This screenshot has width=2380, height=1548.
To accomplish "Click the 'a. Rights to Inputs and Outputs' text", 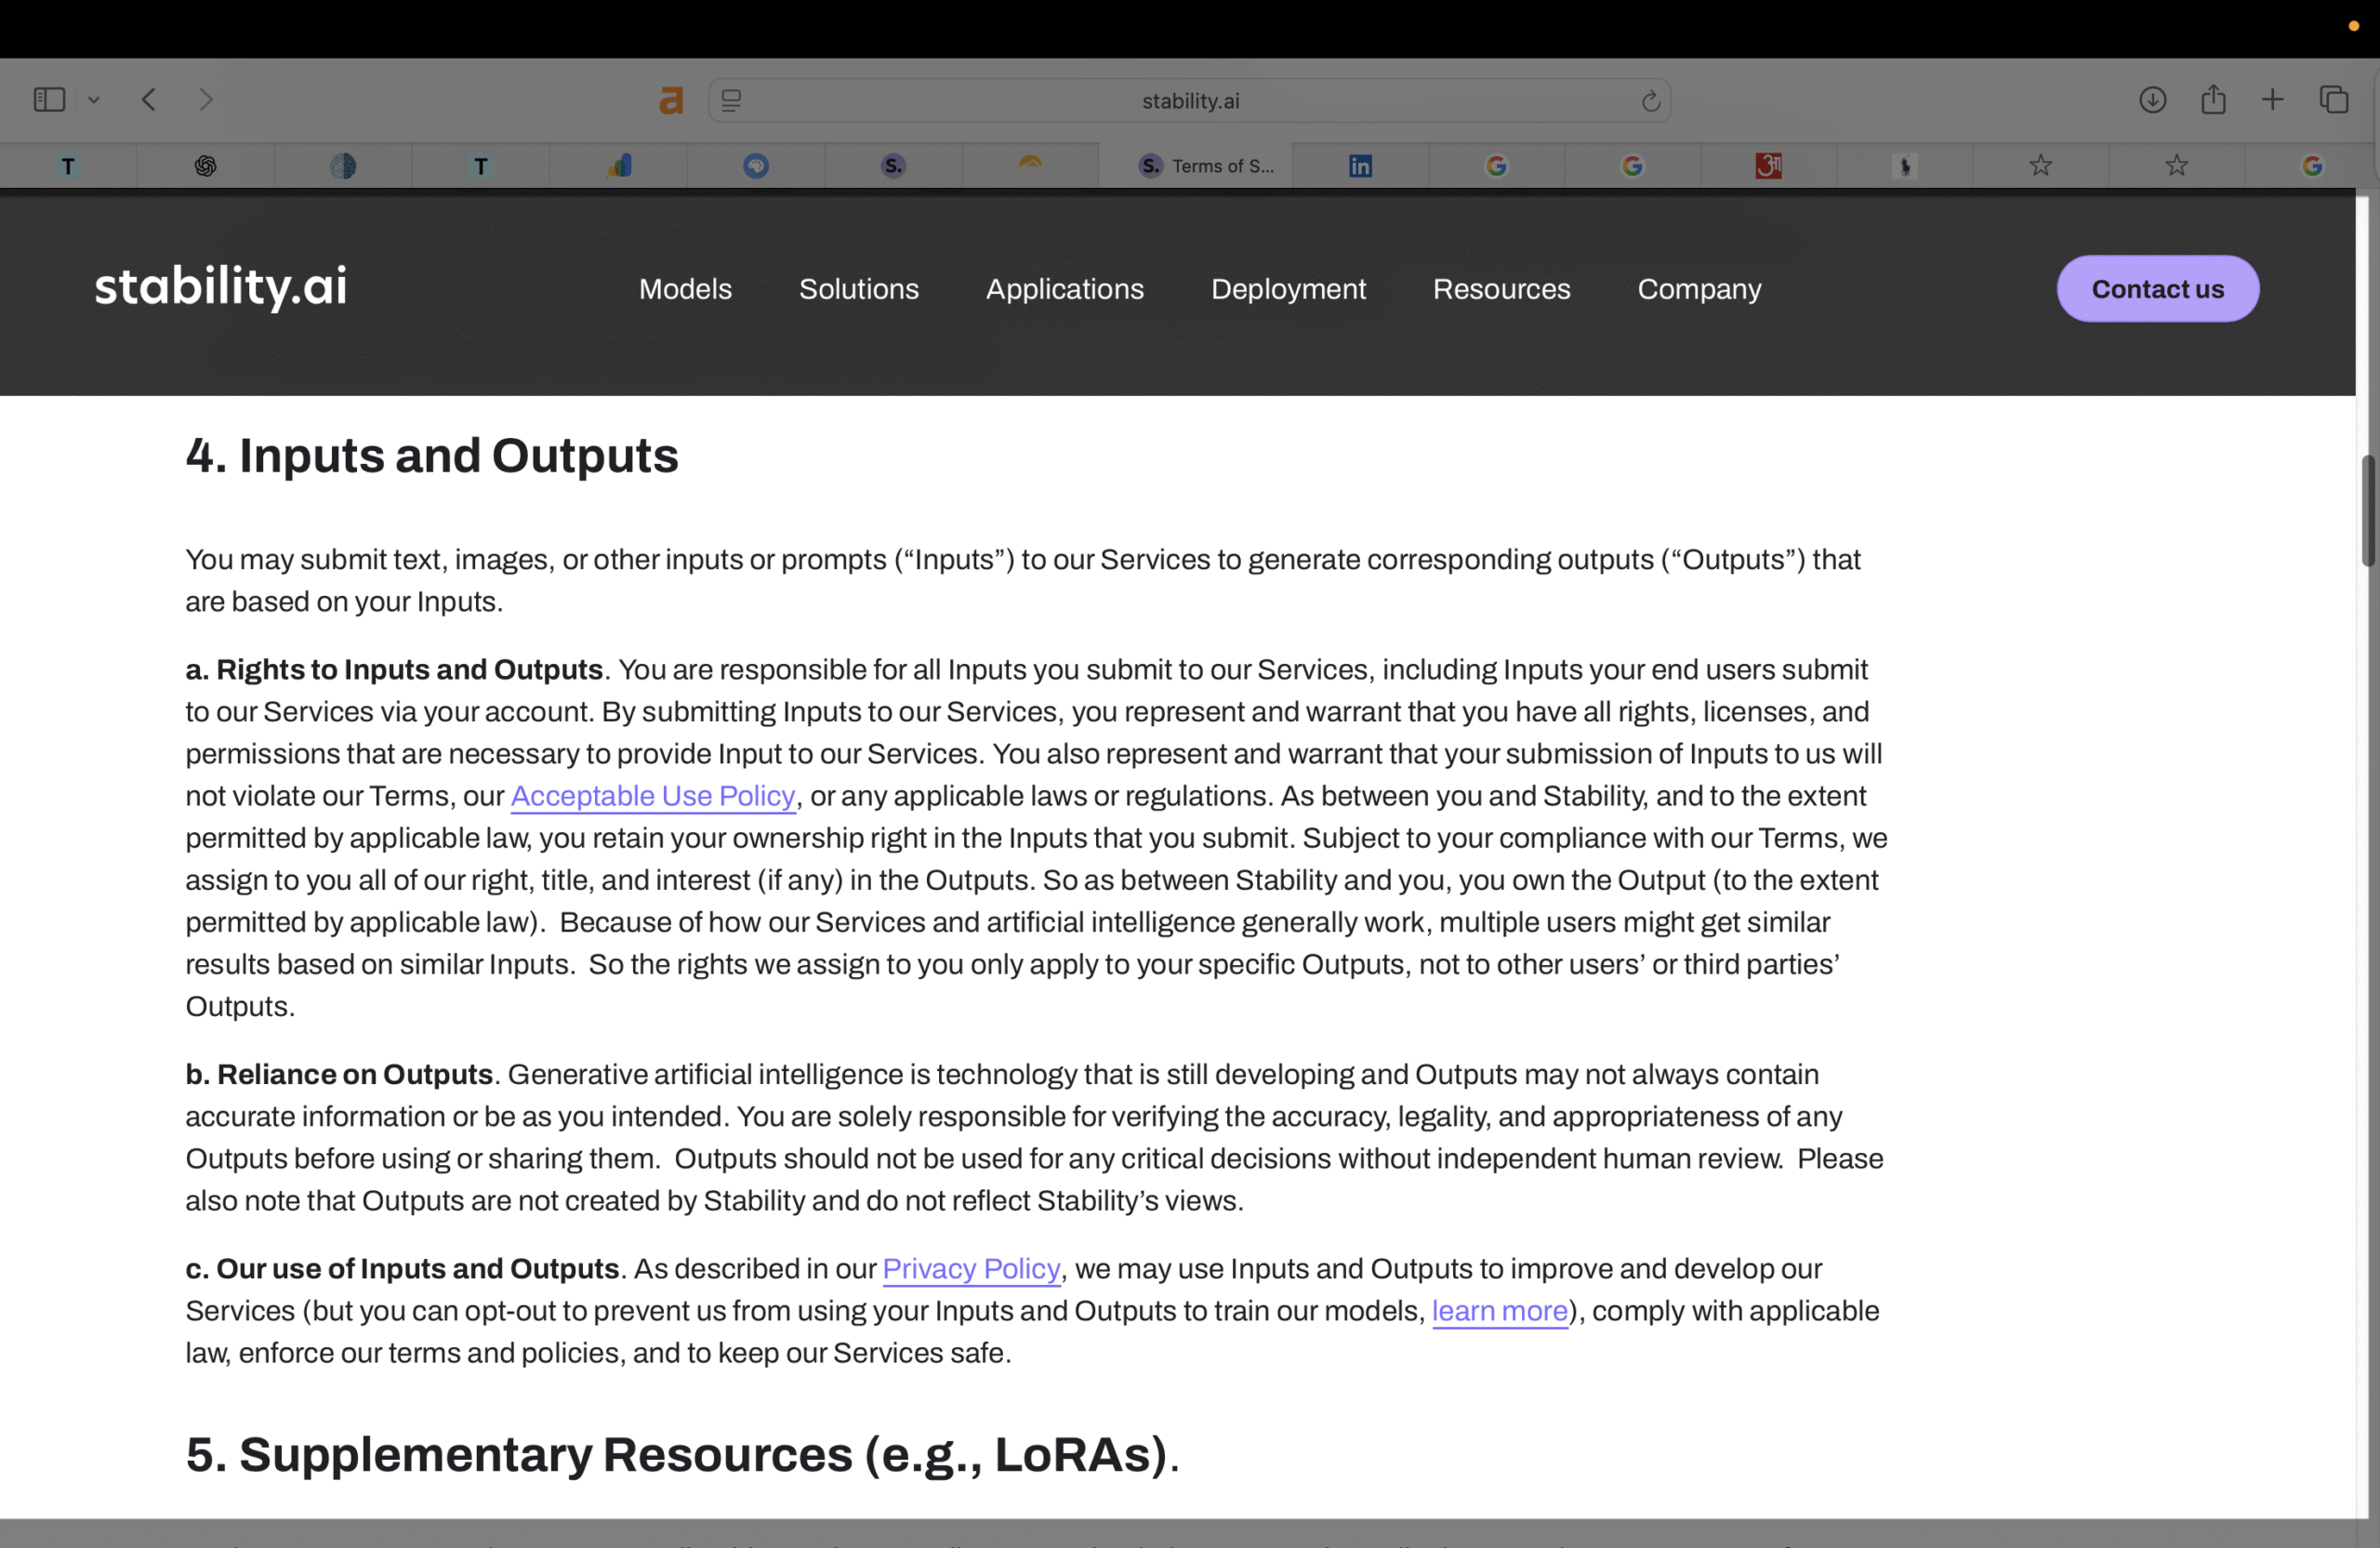I will (394, 670).
